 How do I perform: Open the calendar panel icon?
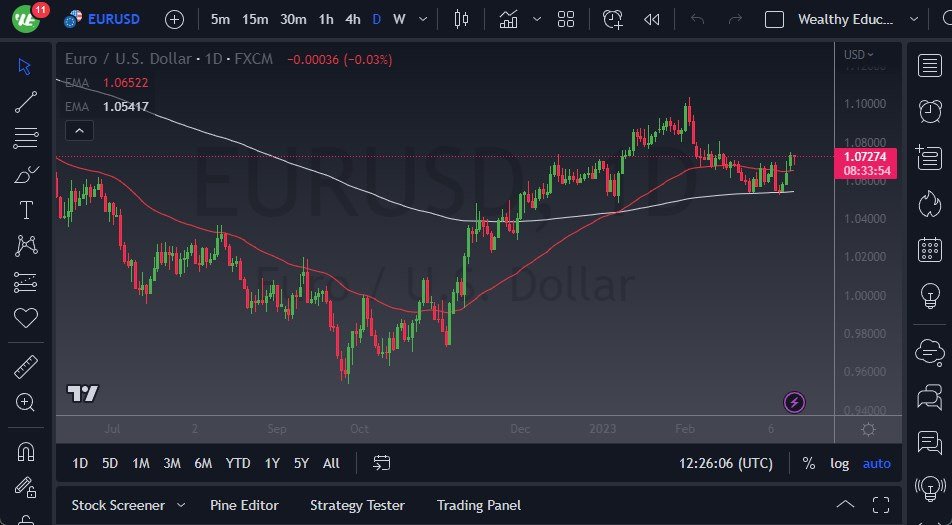pyautogui.click(x=930, y=250)
